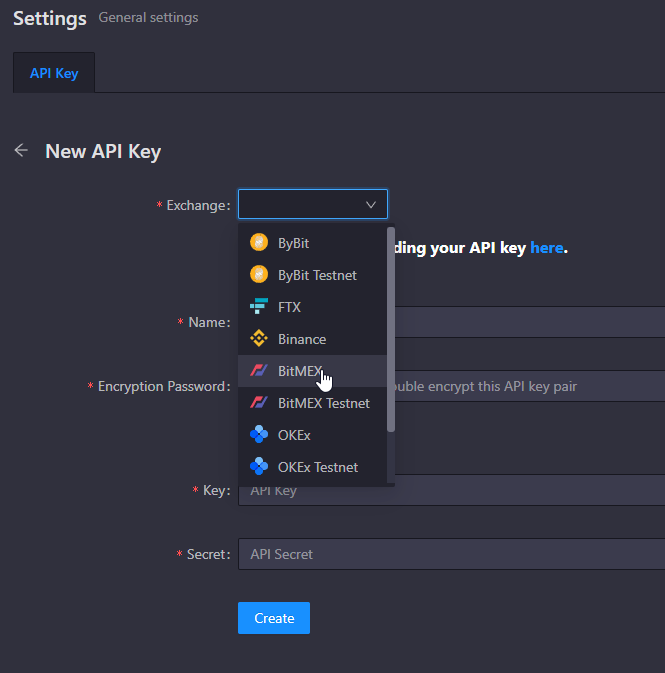Click the ByBit Testnet logo icon
Viewport: 665px width, 673px height.
coord(259,275)
